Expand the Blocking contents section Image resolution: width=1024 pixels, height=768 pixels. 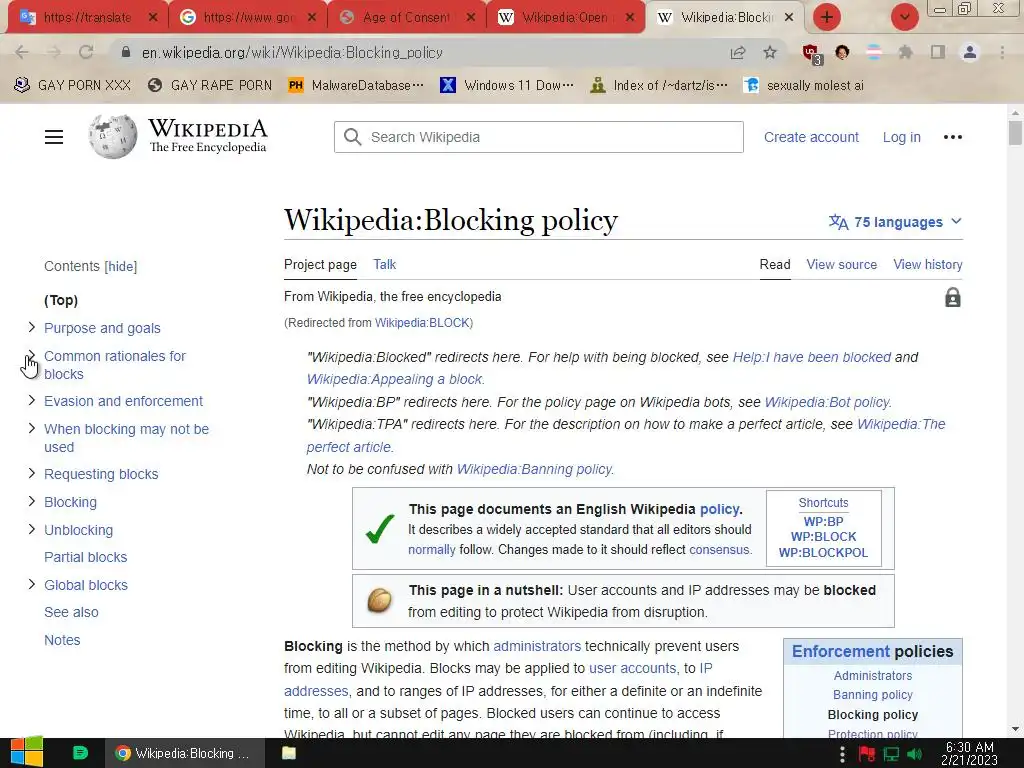[x=31, y=502]
